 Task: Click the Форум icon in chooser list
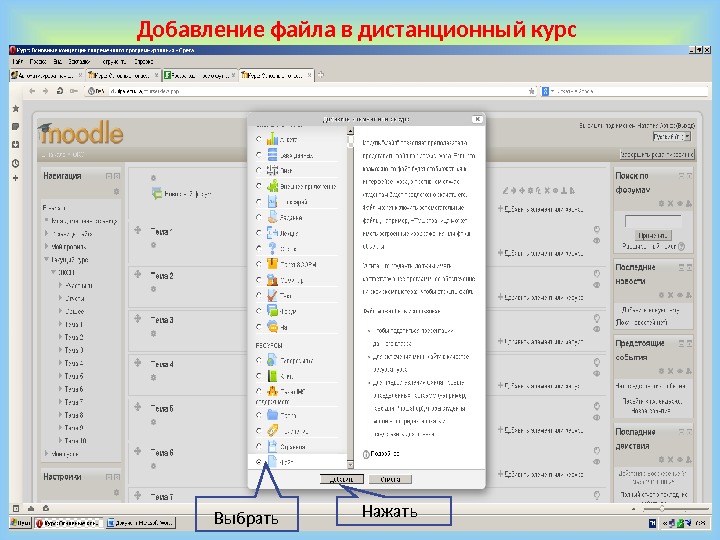click(x=272, y=311)
